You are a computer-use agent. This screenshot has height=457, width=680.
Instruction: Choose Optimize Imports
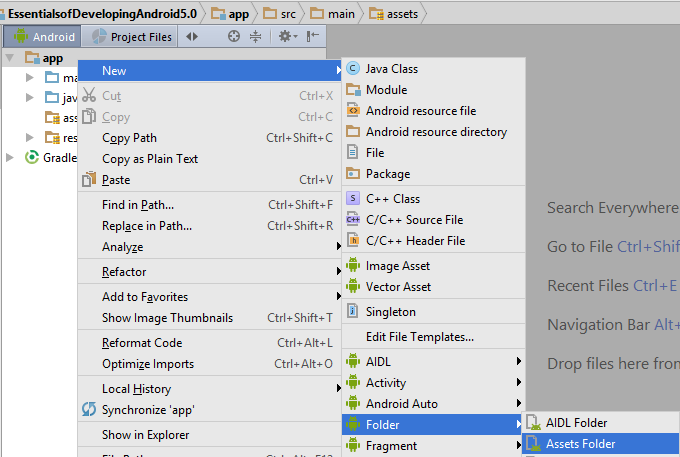[x=210, y=364]
